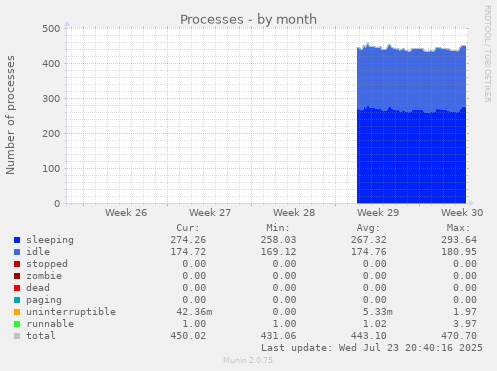Click the 'Number of processes' axis label

pyautogui.click(x=10, y=115)
